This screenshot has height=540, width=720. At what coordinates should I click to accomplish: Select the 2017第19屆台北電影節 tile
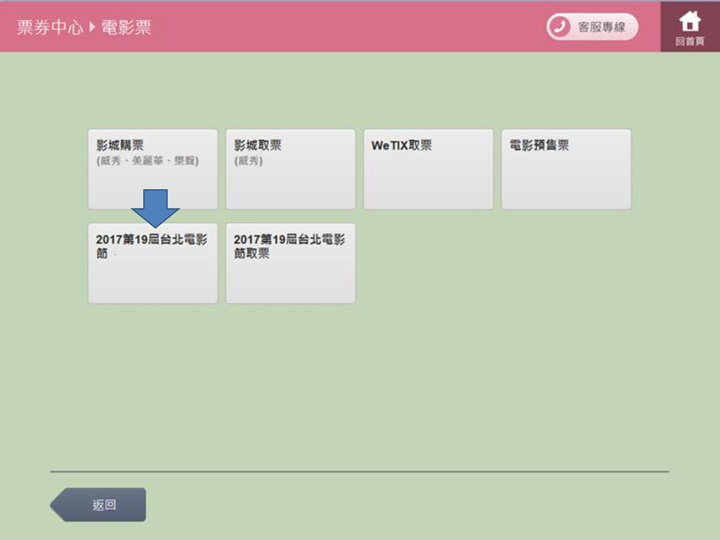click(x=153, y=263)
